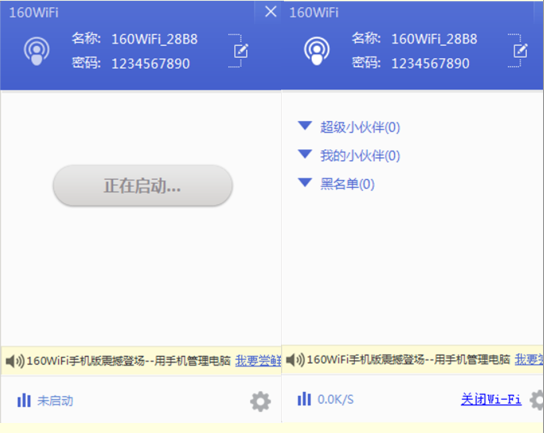
Task: Collapse the 黑名单(0) group
Action: click(305, 182)
